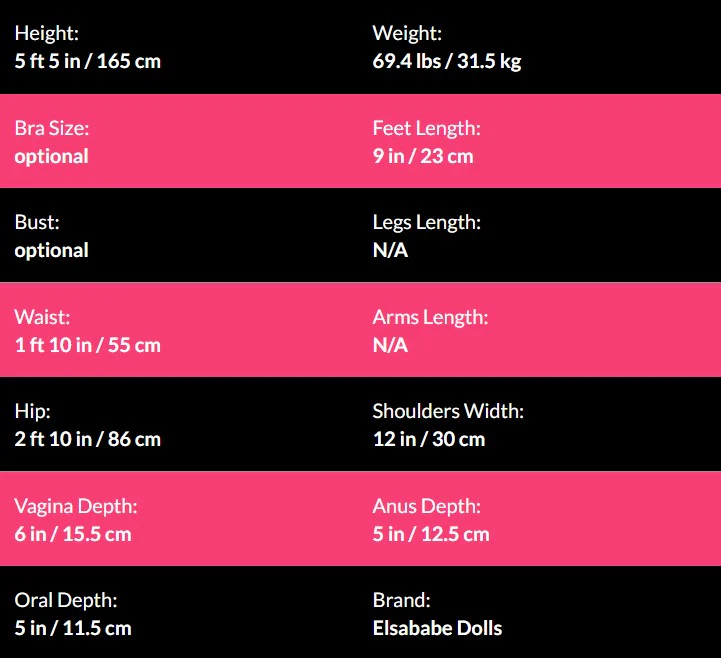
Task: Click the Waist label
Action: pyautogui.click(x=42, y=317)
